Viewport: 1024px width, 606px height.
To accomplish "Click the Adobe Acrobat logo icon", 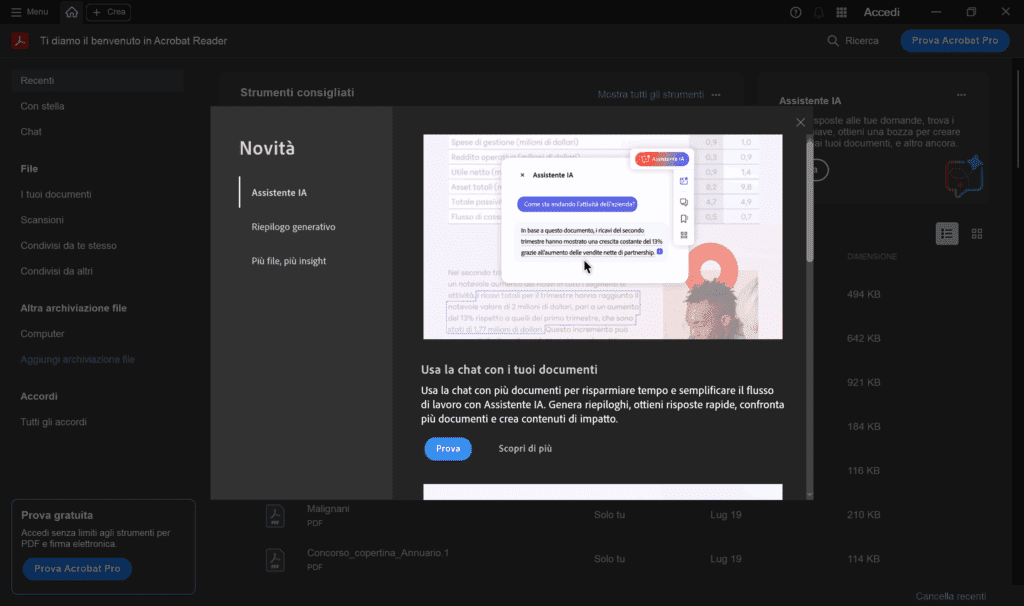I will (19, 41).
